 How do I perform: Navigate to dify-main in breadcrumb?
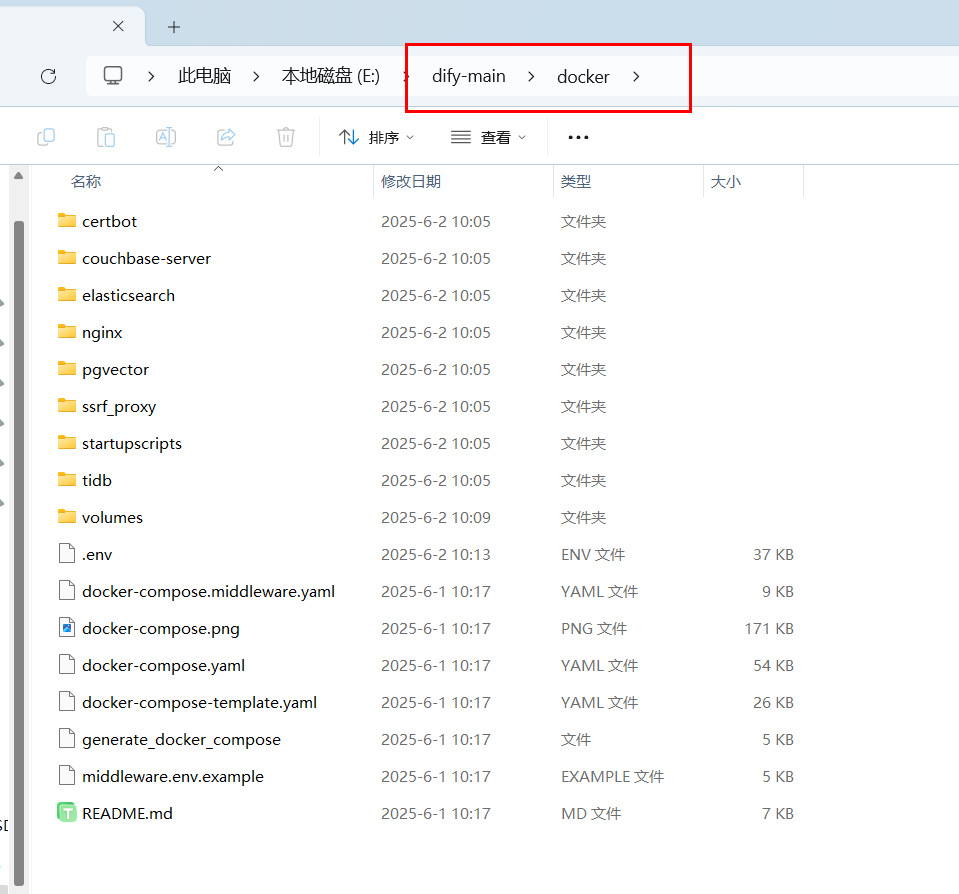pyautogui.click(x=468, y=76)
